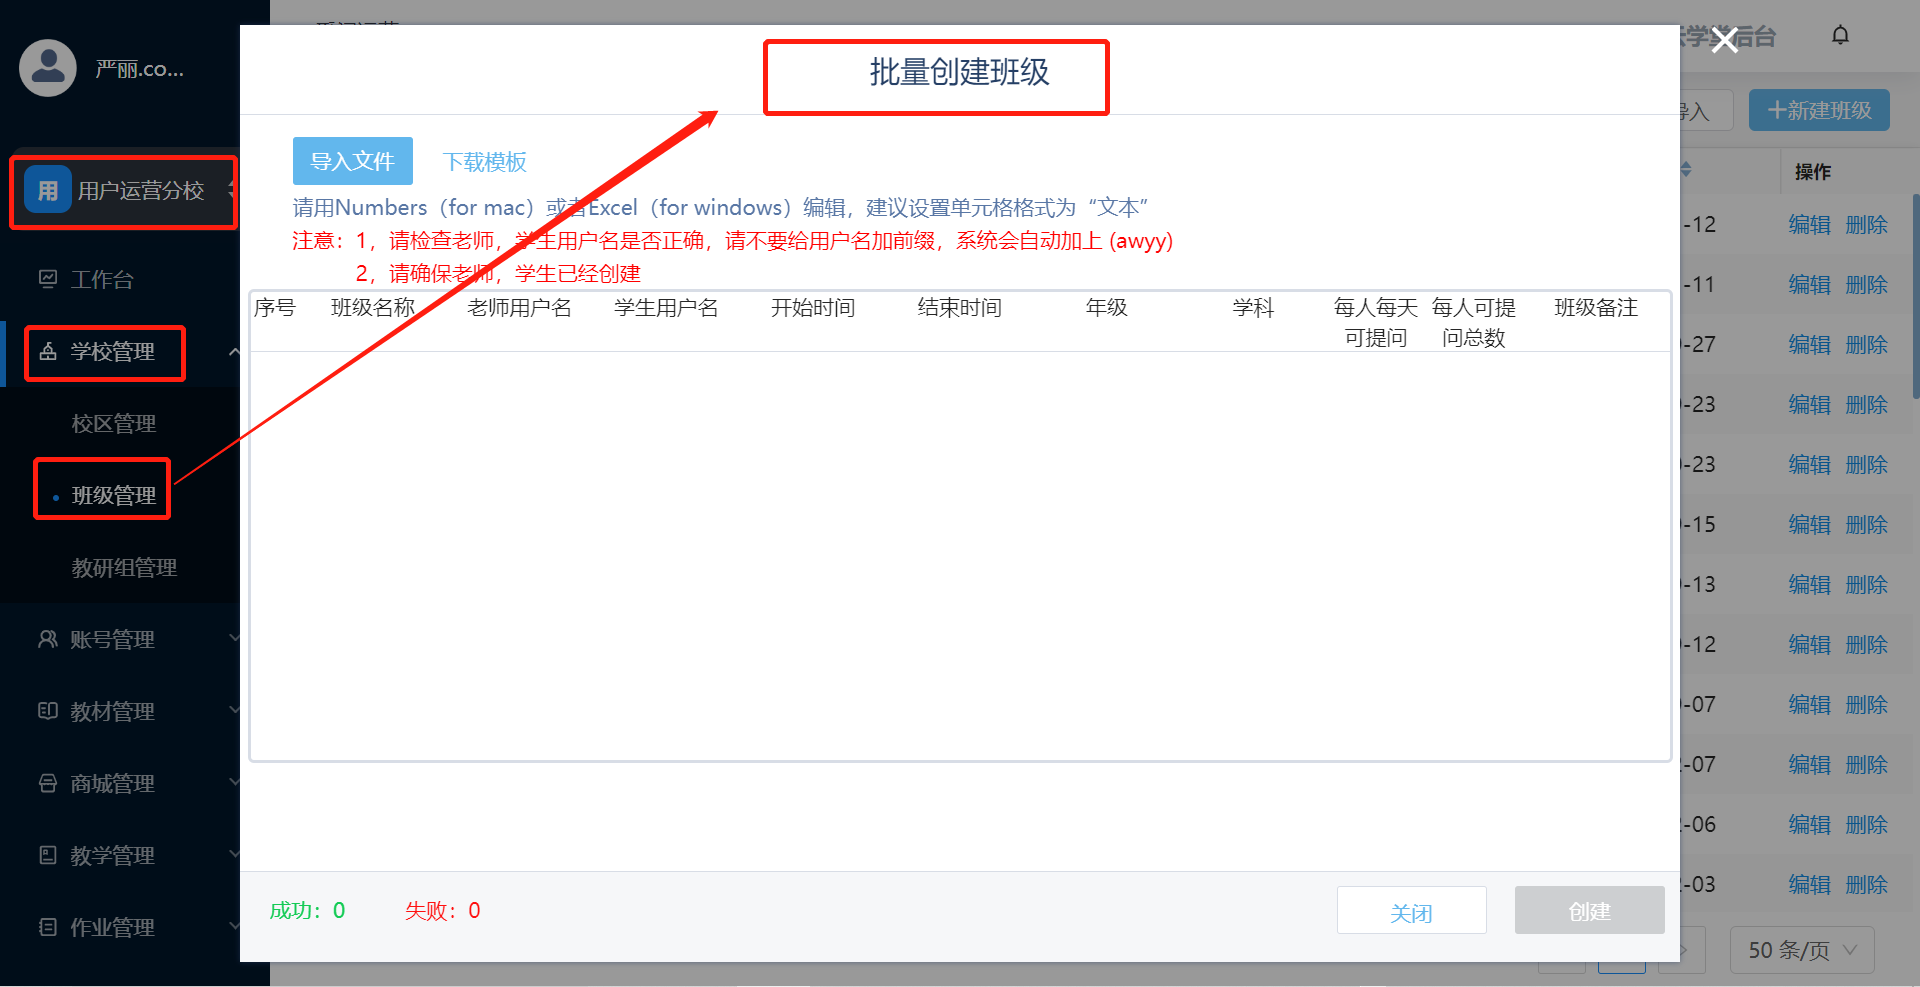Viewport: 1920px width, 987px height.
Task: Expand the 商城管理 menu chevron
Action: (x=234, y=781)
